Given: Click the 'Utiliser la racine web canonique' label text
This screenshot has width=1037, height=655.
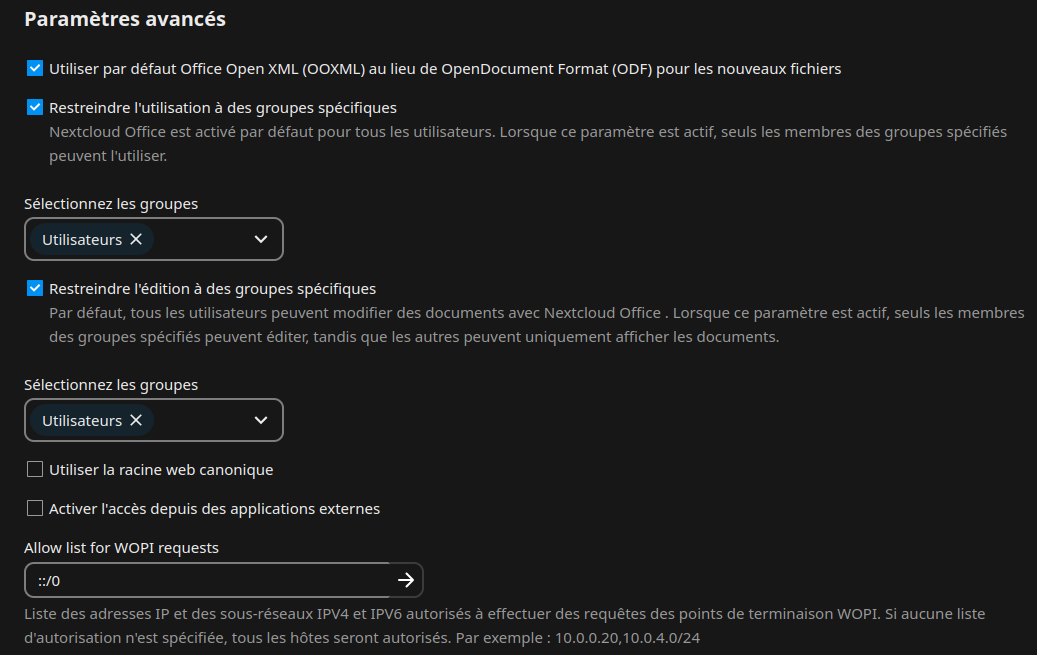Looking at the screenshot, I should coord(161,470).
